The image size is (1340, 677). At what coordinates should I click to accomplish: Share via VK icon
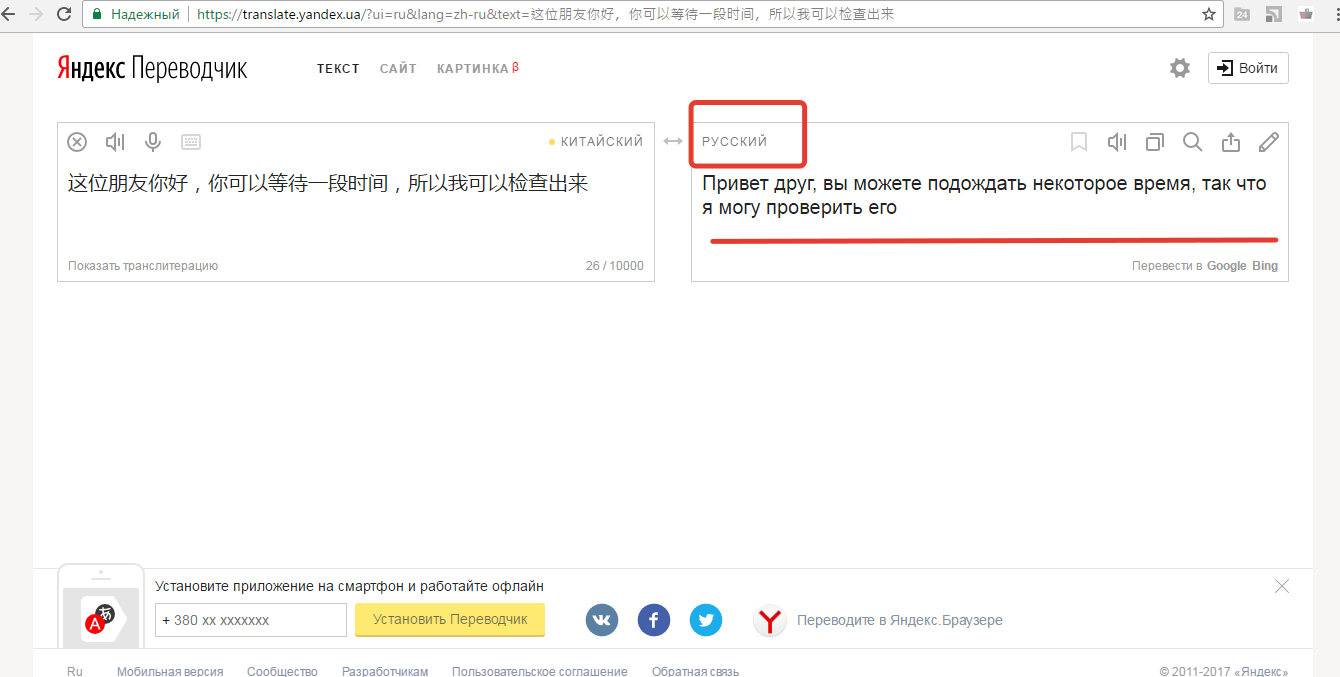(x=602, y=620)
